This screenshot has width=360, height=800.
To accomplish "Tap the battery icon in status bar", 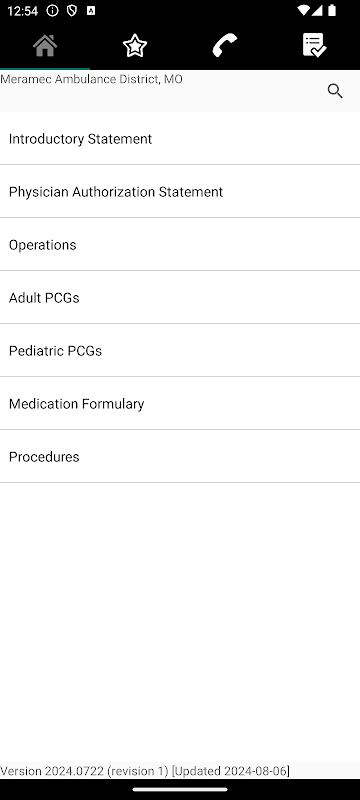I will click(332, 10).
